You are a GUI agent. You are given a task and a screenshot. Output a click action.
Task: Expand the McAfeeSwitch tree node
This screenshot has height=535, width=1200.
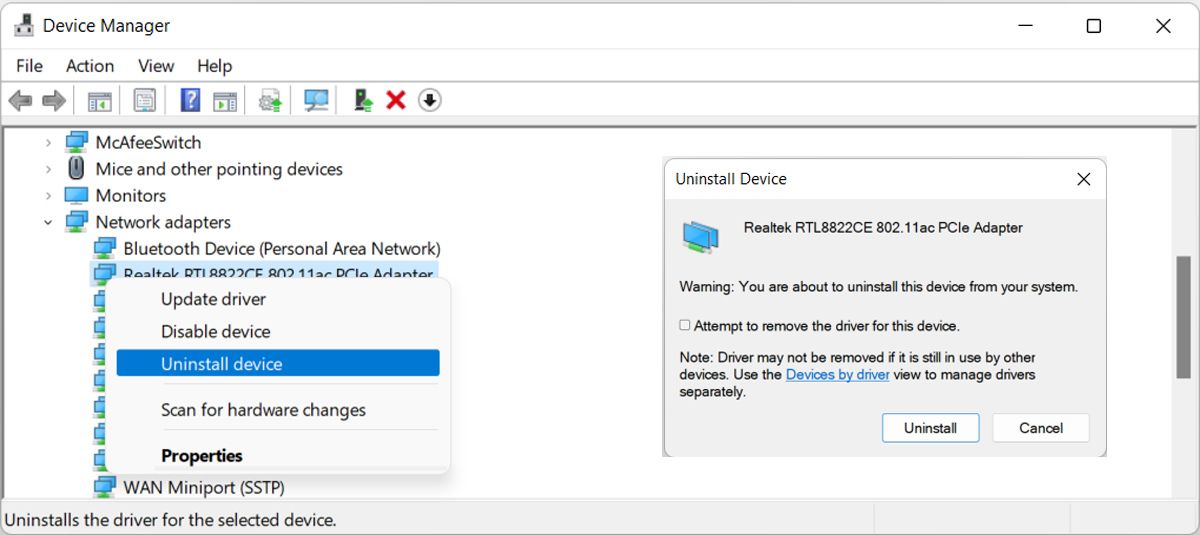point(48,143)
